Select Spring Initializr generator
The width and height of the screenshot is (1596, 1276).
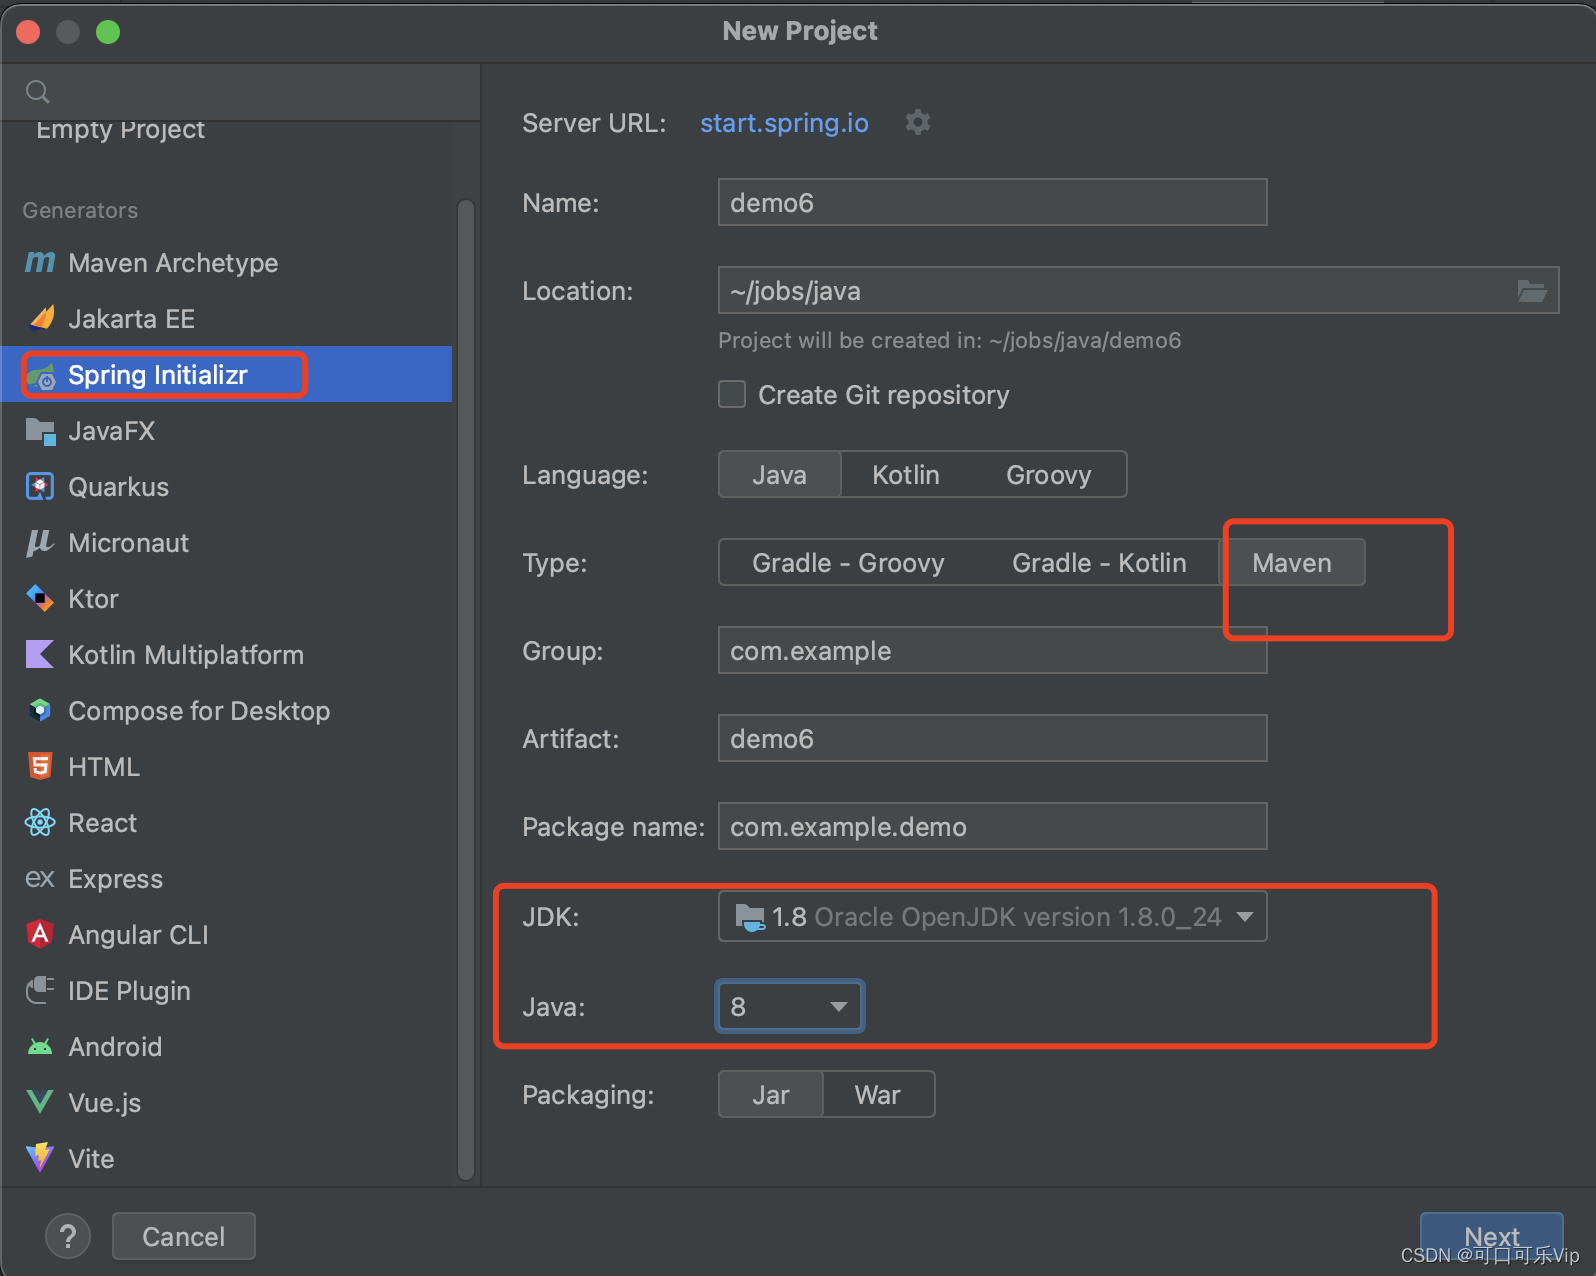click(227, 374)
